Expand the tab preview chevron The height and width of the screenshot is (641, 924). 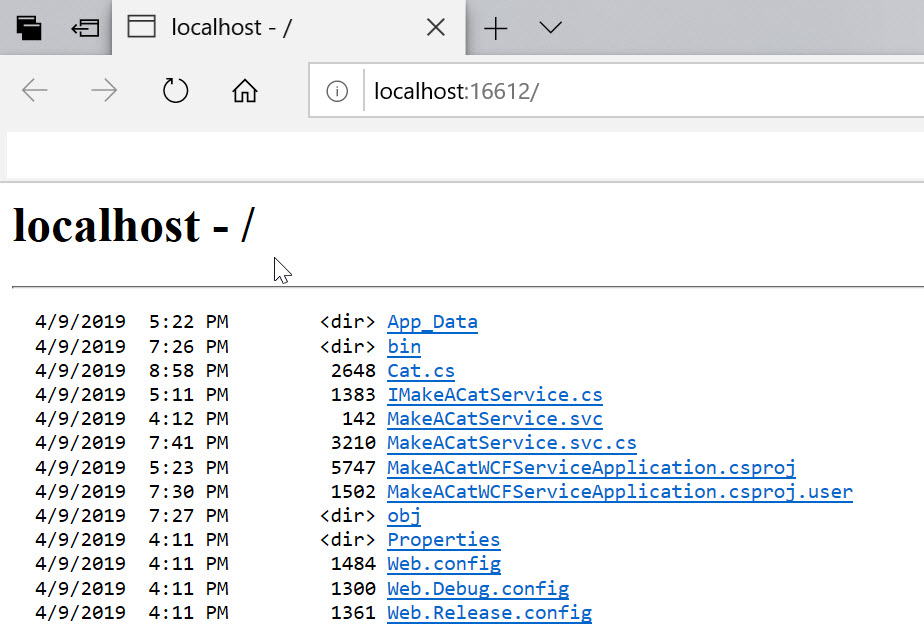(x=550, y=27)
